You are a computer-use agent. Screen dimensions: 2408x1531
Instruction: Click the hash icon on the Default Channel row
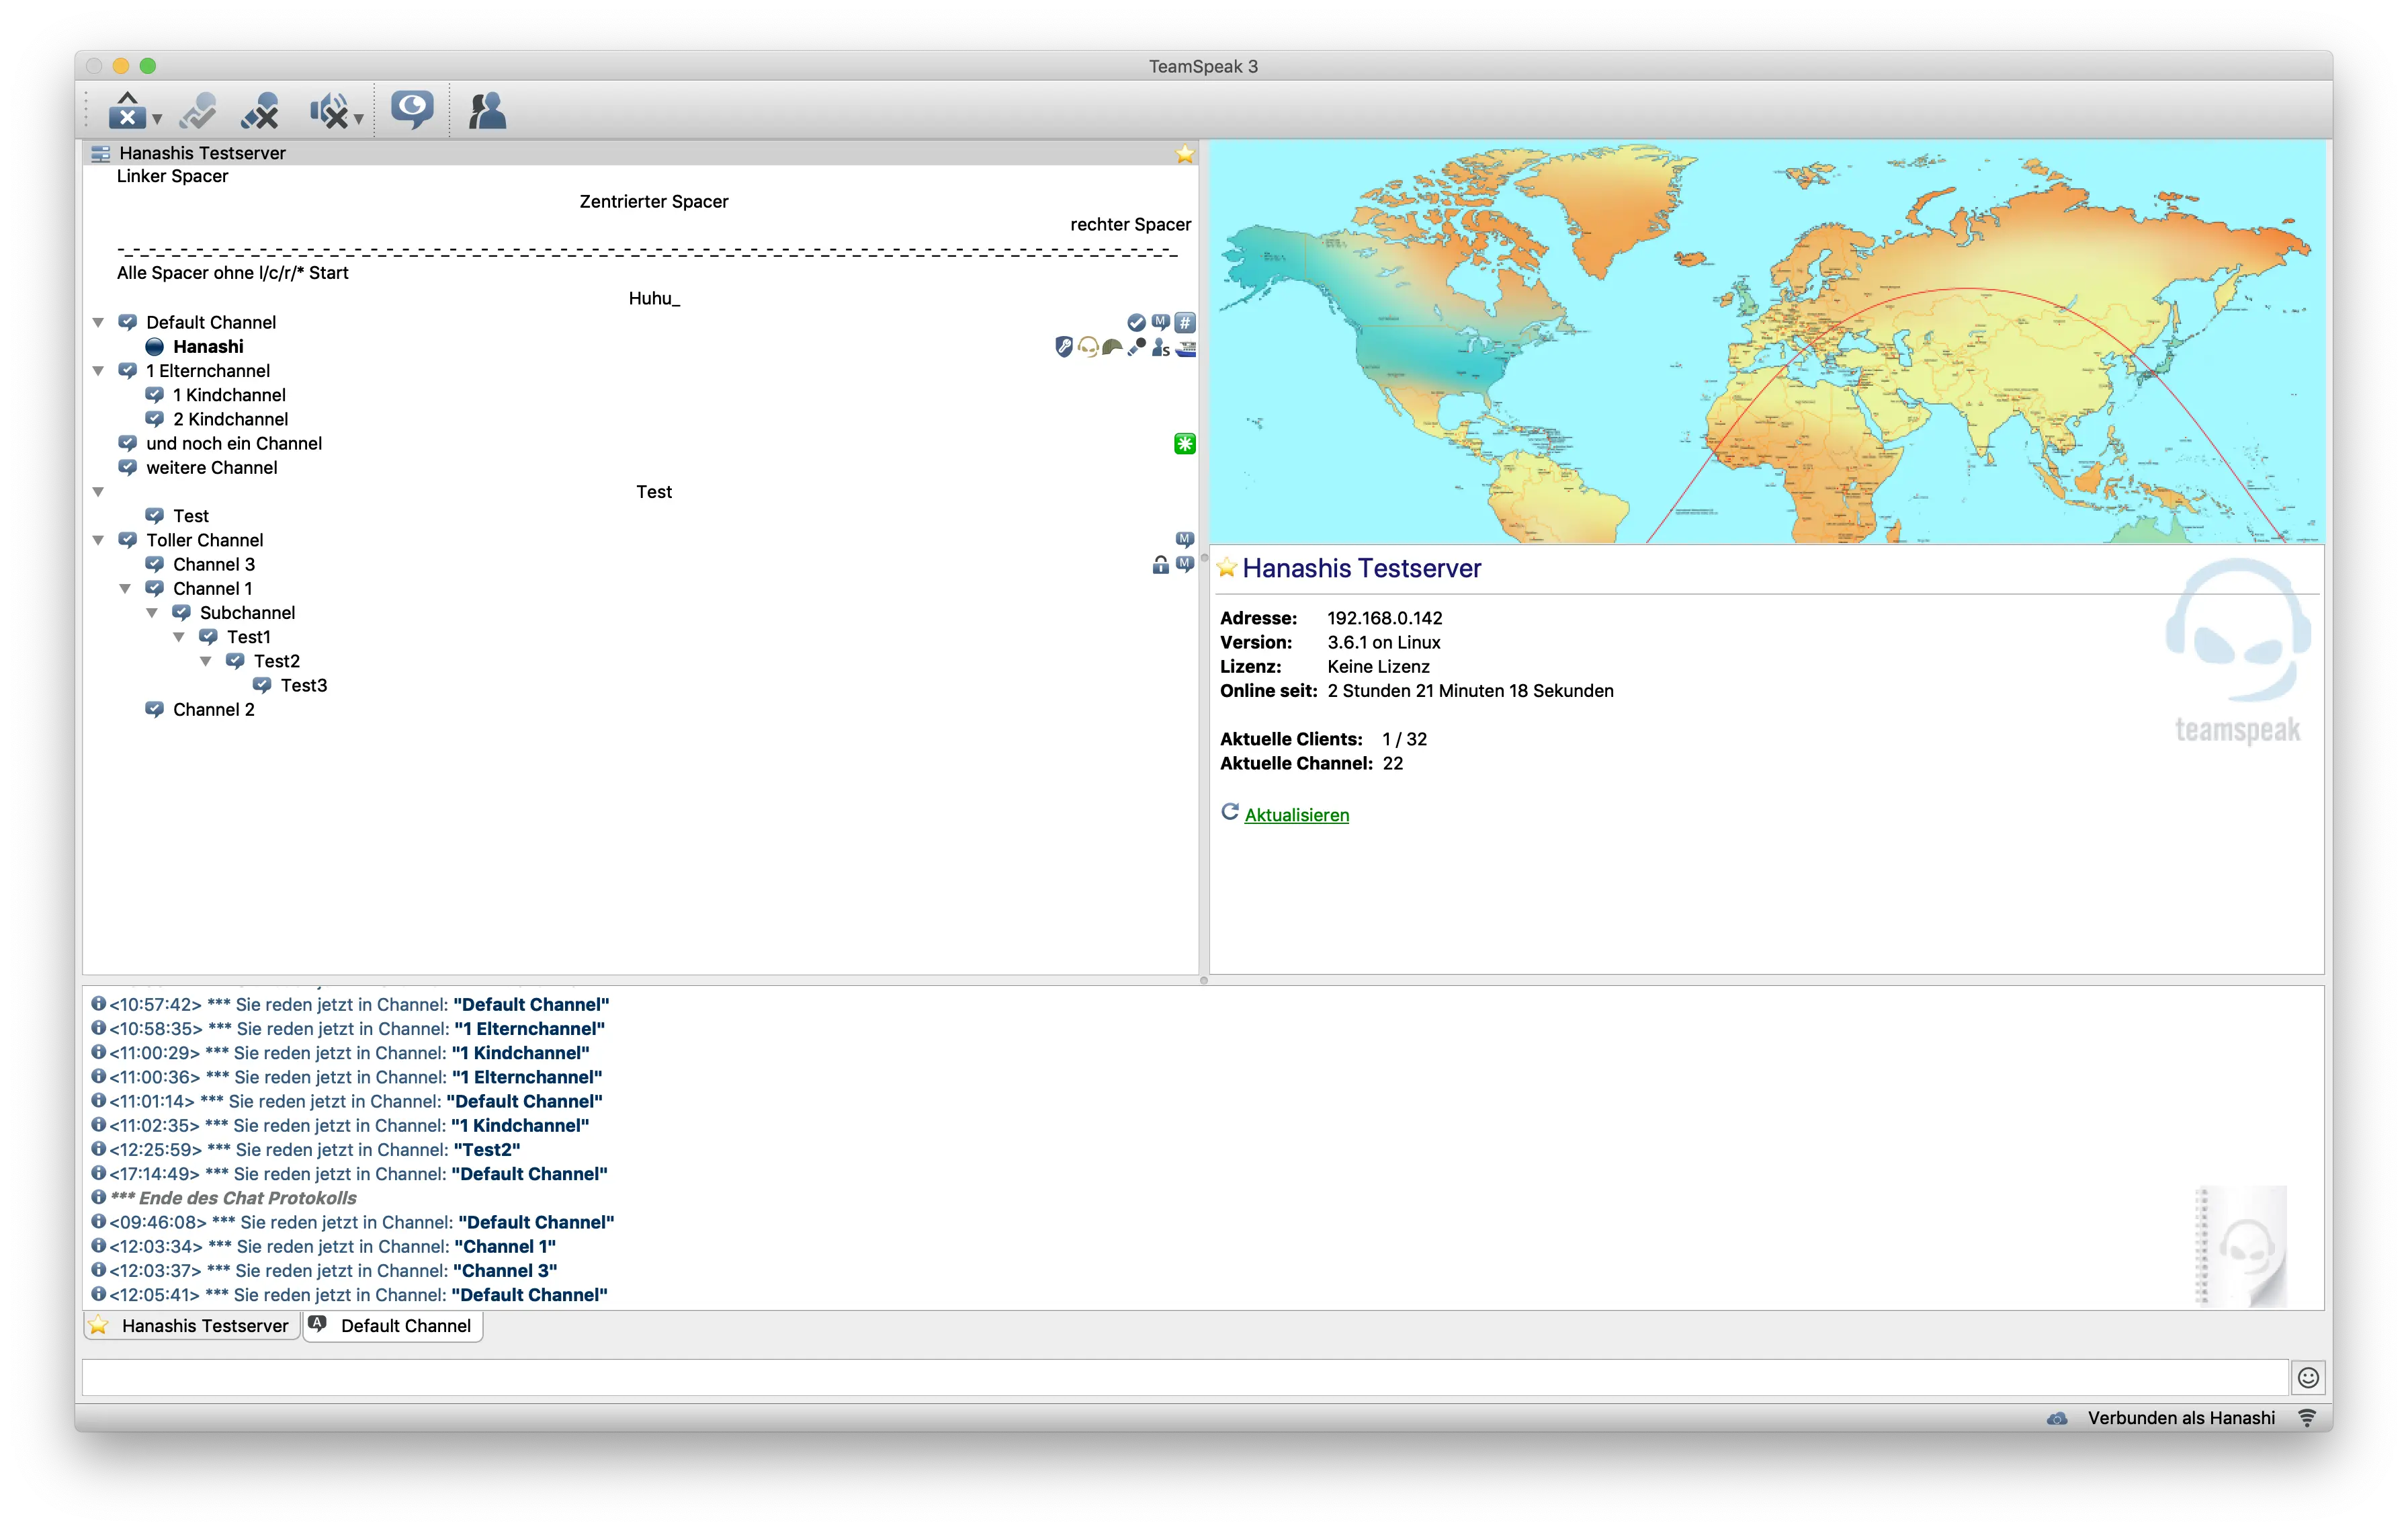(x=1185, y=322)
